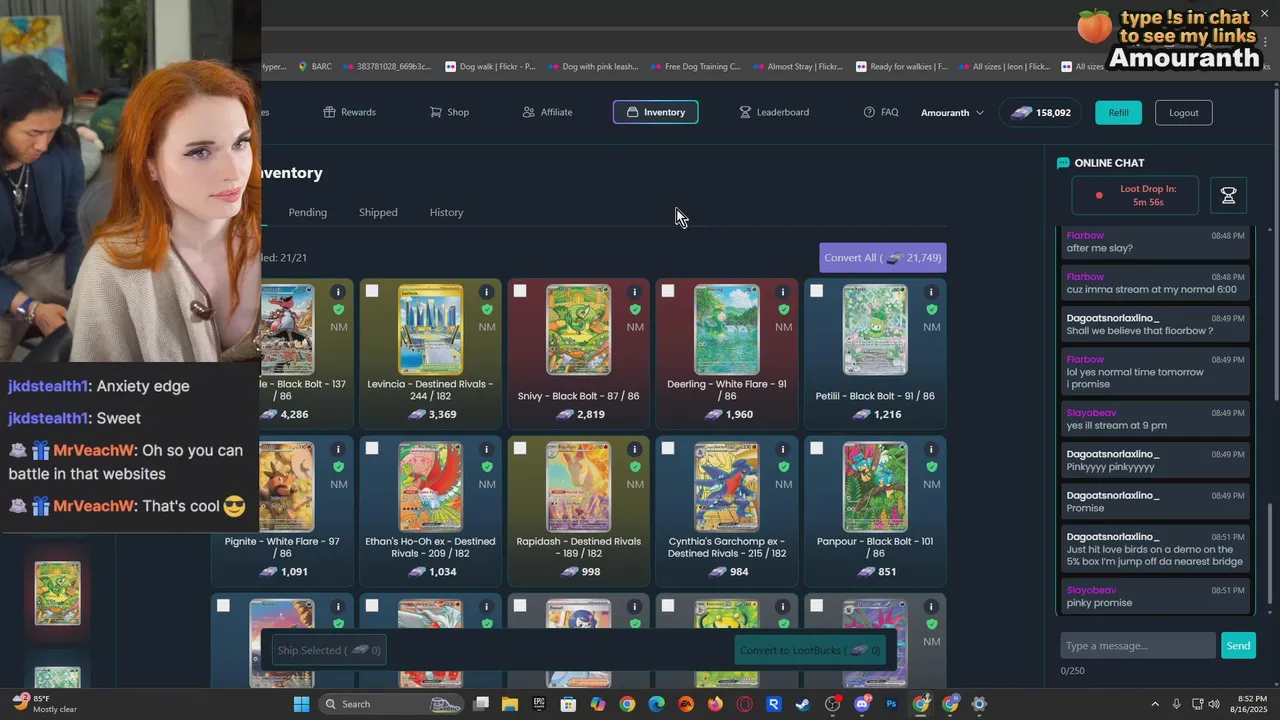Open info icon on Rapidash card

634,449
